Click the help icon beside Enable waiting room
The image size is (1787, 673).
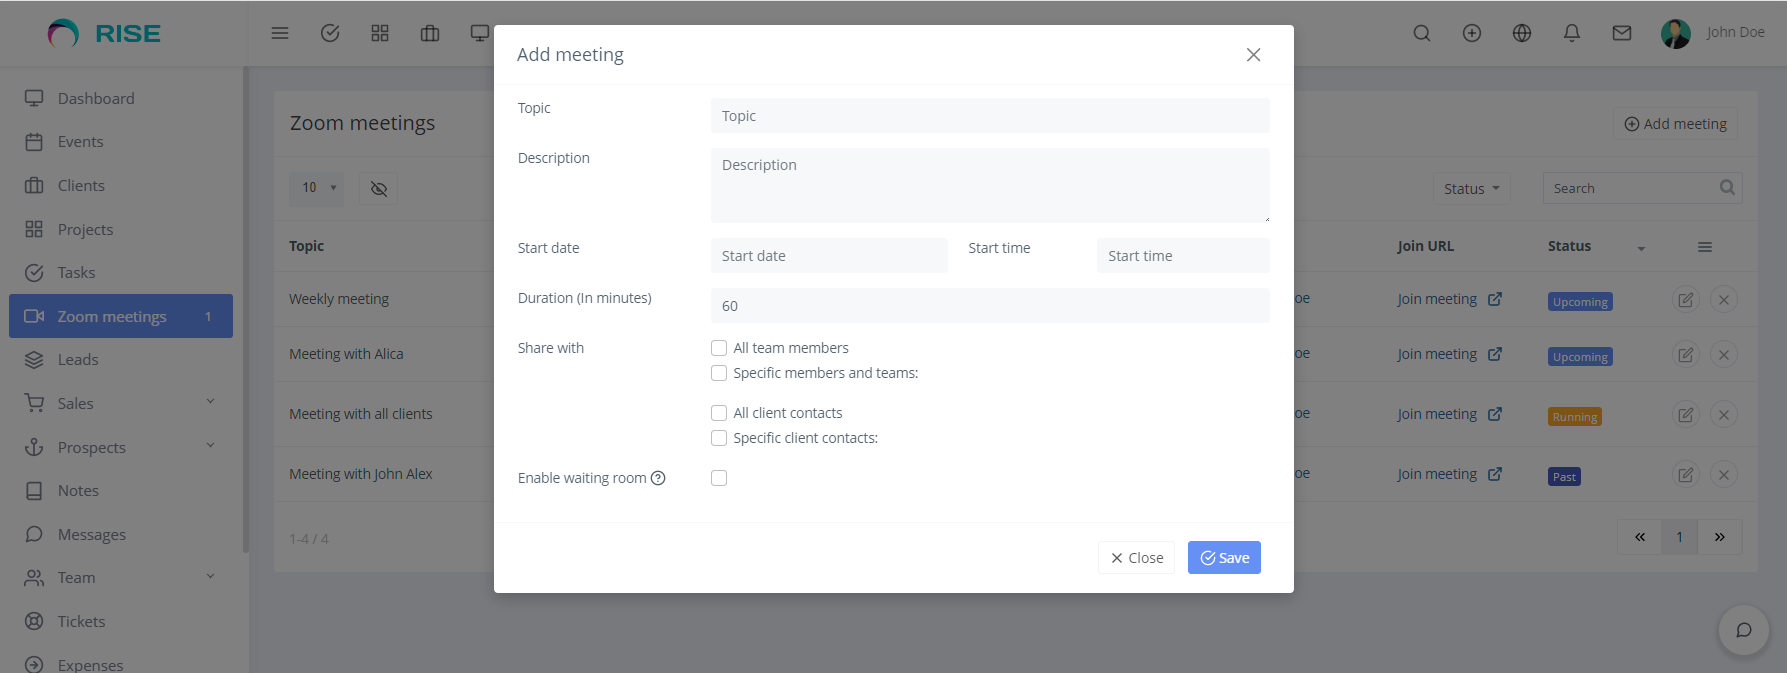click(658, 478)
